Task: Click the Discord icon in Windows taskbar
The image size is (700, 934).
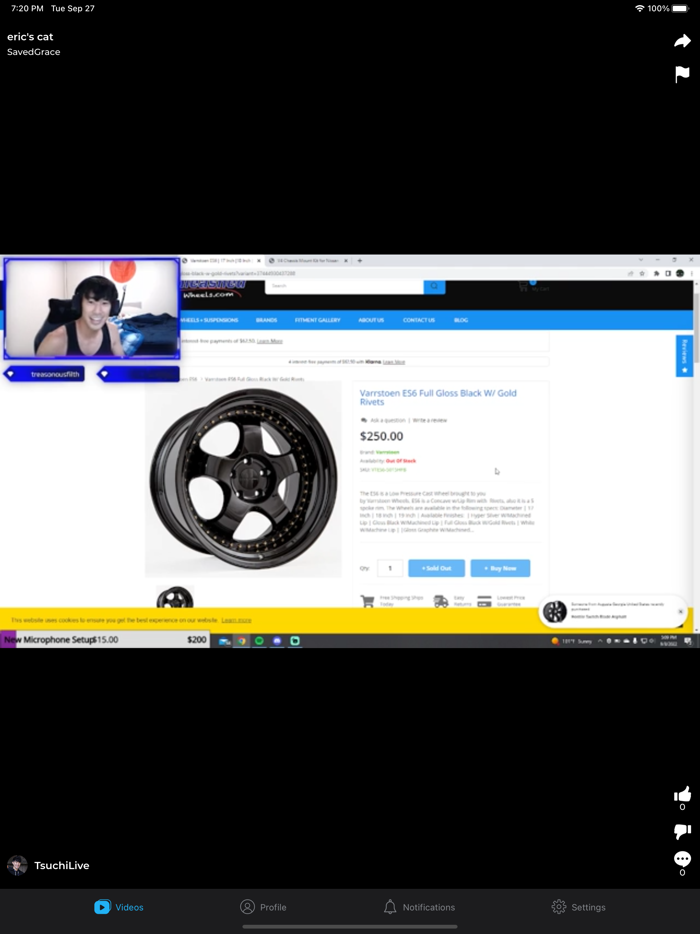Action: (x=277, y=641)
